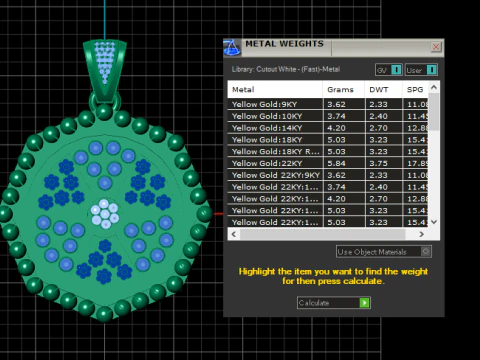
Task: Click the 4.20 grams value for 14KY
Action: (x=336, y=128)
